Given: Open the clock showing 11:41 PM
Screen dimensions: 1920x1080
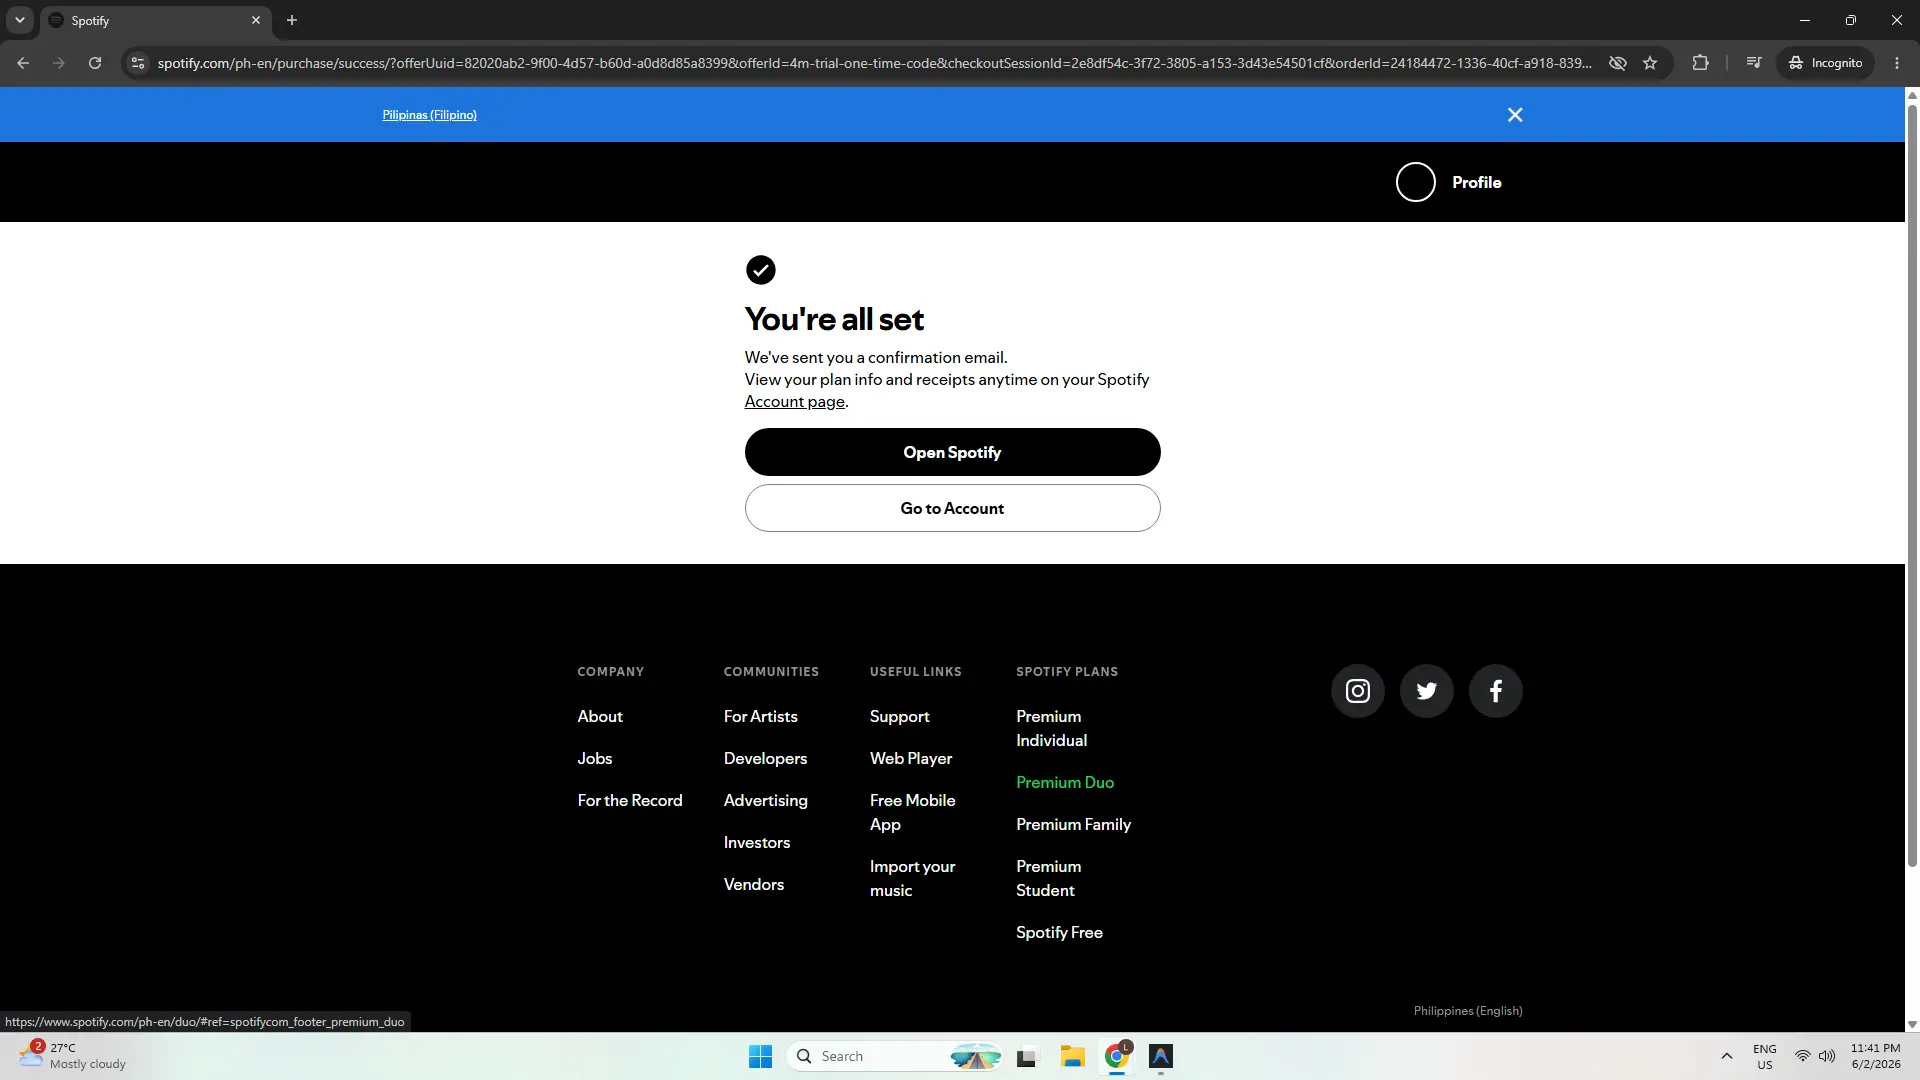Looking at the screenshot, I should [1875, 1056].
